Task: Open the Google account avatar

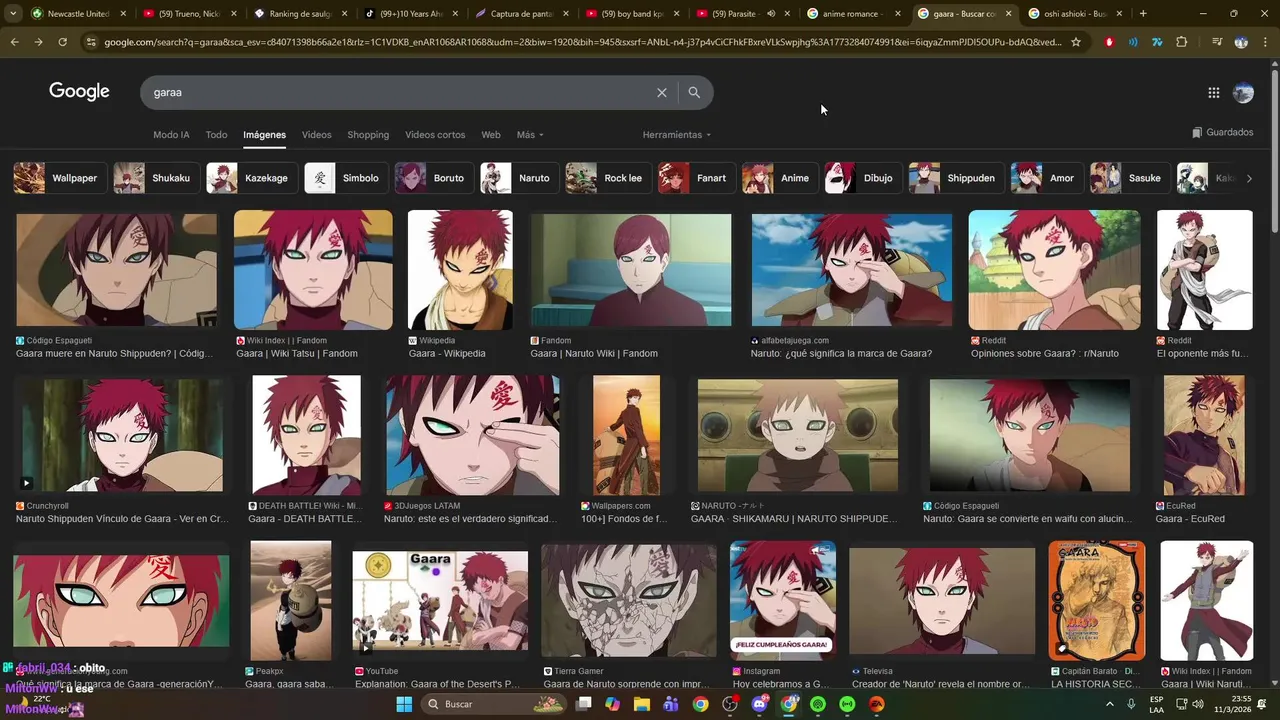Action: click(x=1243, y=93)
